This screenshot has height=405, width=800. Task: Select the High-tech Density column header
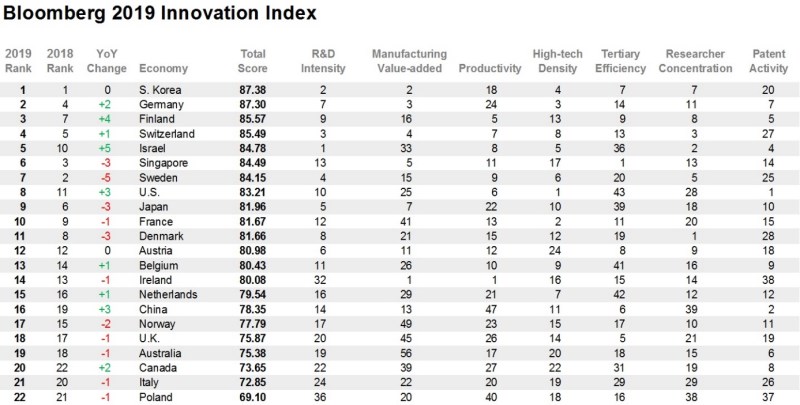click(x=557, y=60)
